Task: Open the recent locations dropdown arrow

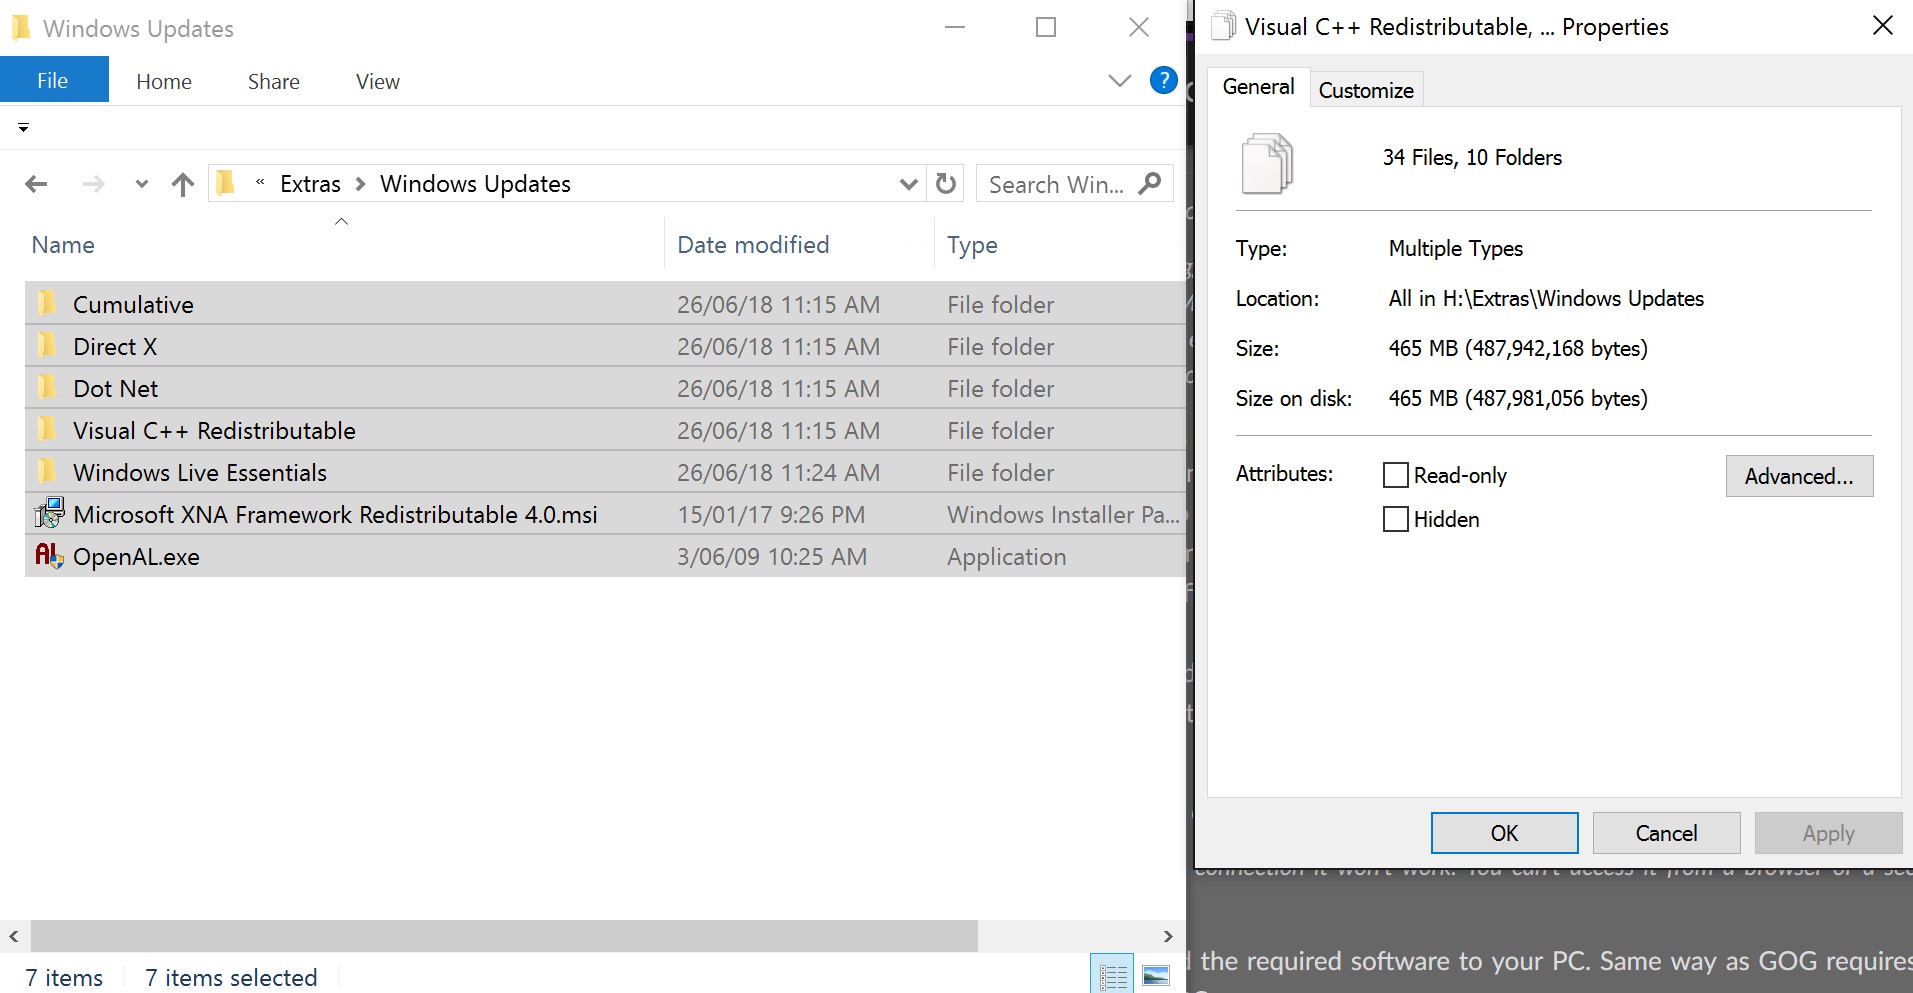Action: [x=142, y=184]
